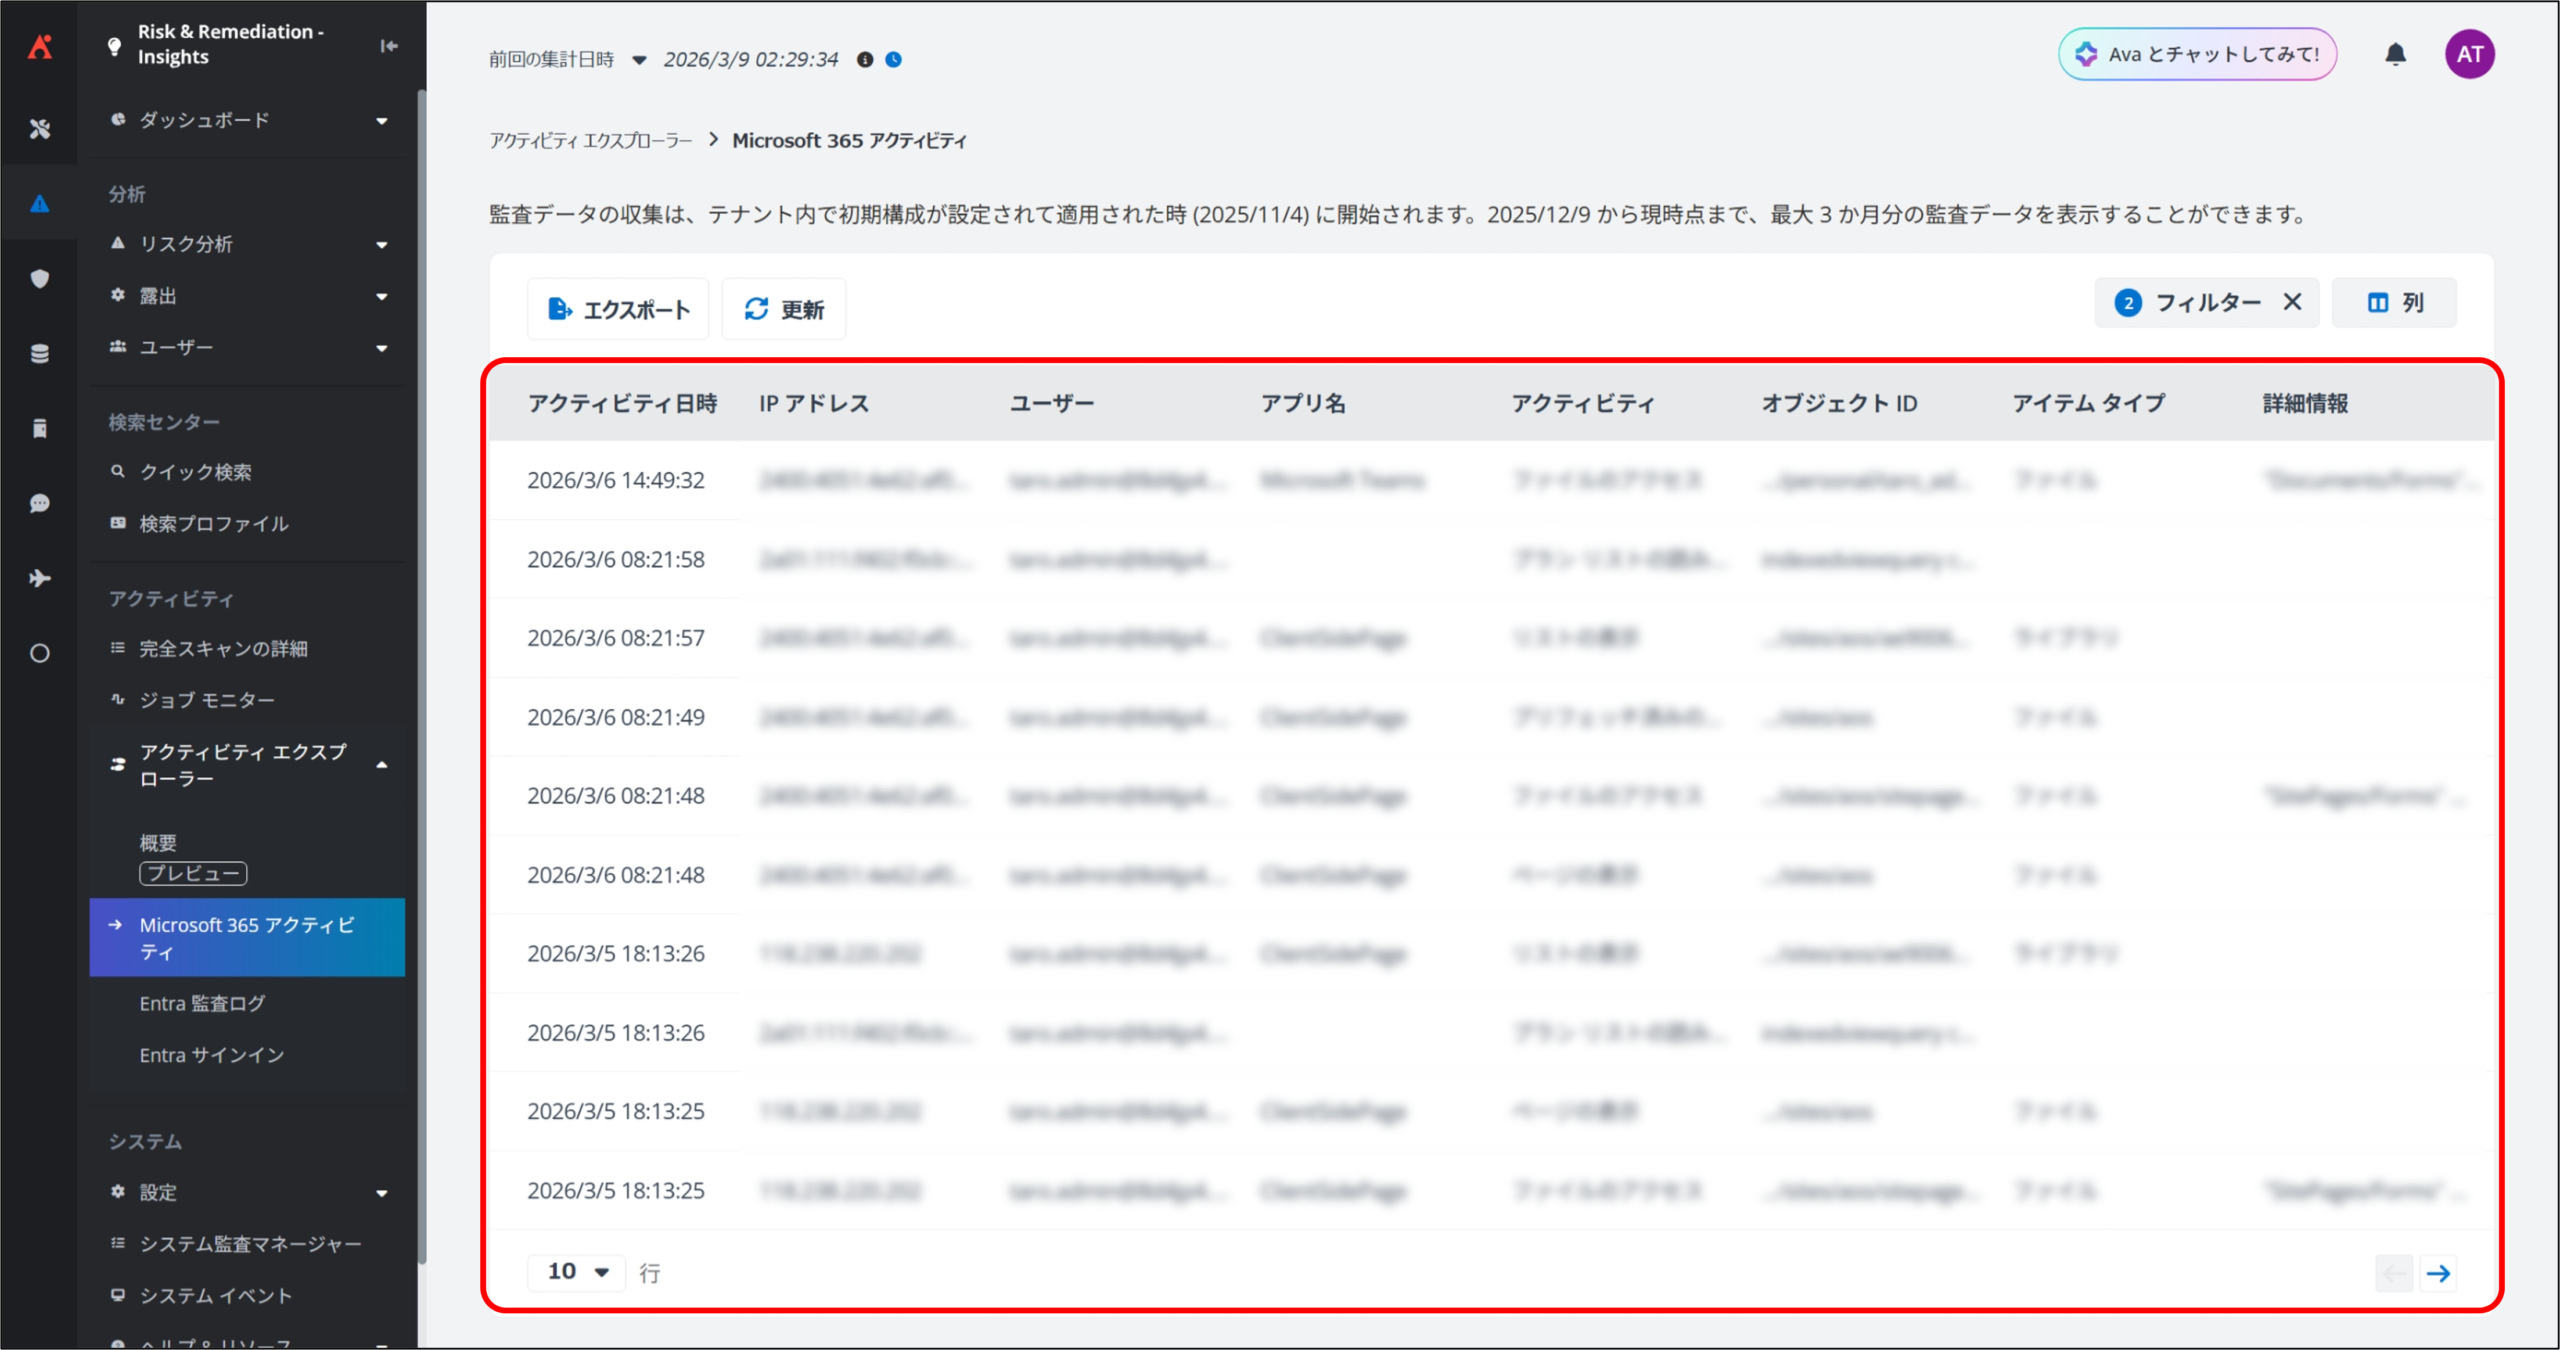Click the Ava とチャットしてみて! chat button

coord(2197,54)
